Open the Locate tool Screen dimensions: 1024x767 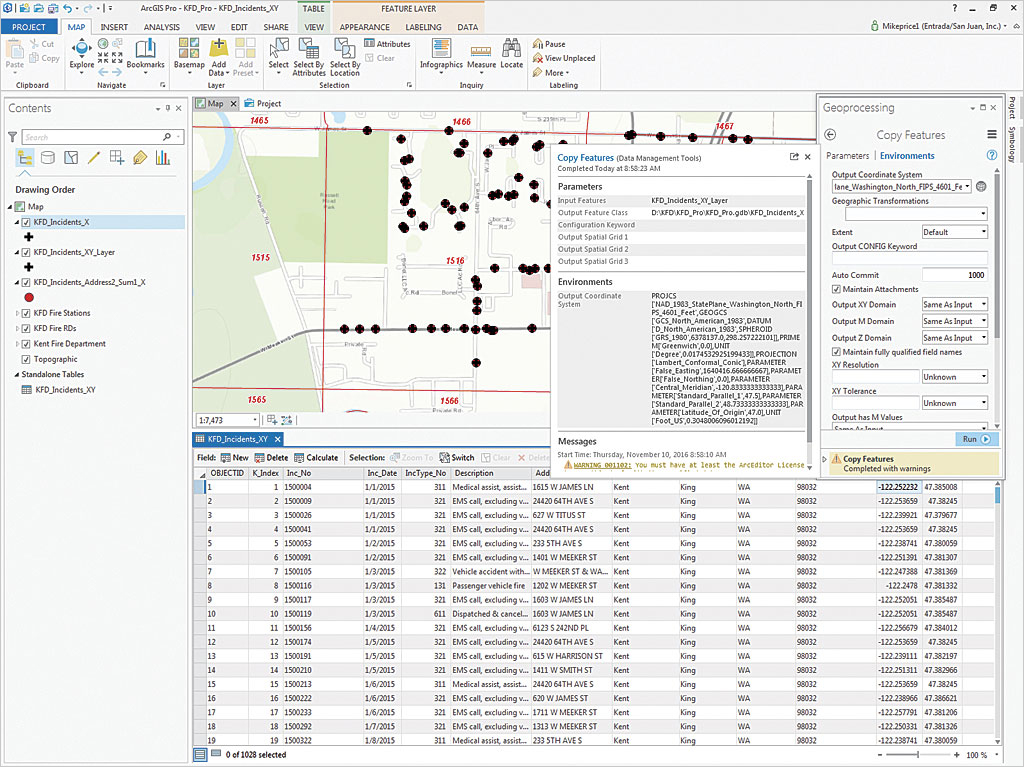tap(511, 50)
